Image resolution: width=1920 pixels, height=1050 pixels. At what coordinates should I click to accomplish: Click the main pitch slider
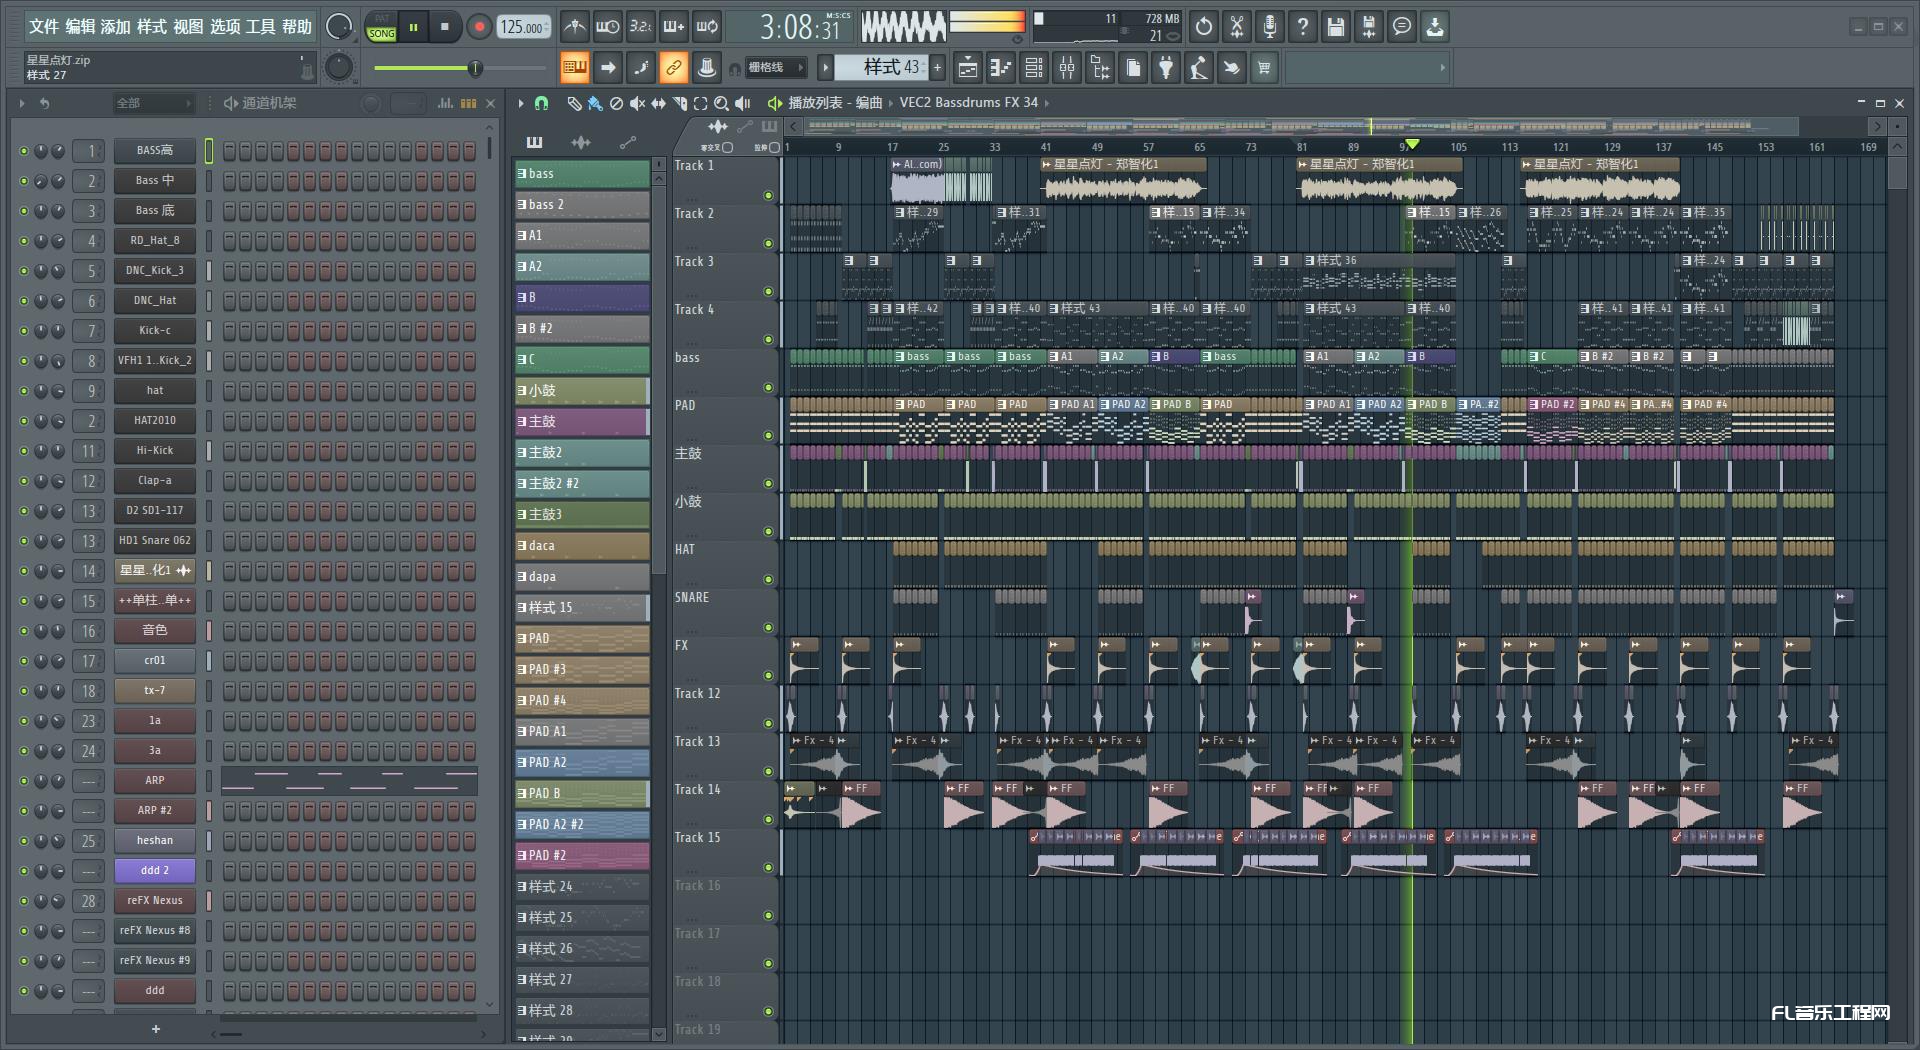tap(460, 68)
